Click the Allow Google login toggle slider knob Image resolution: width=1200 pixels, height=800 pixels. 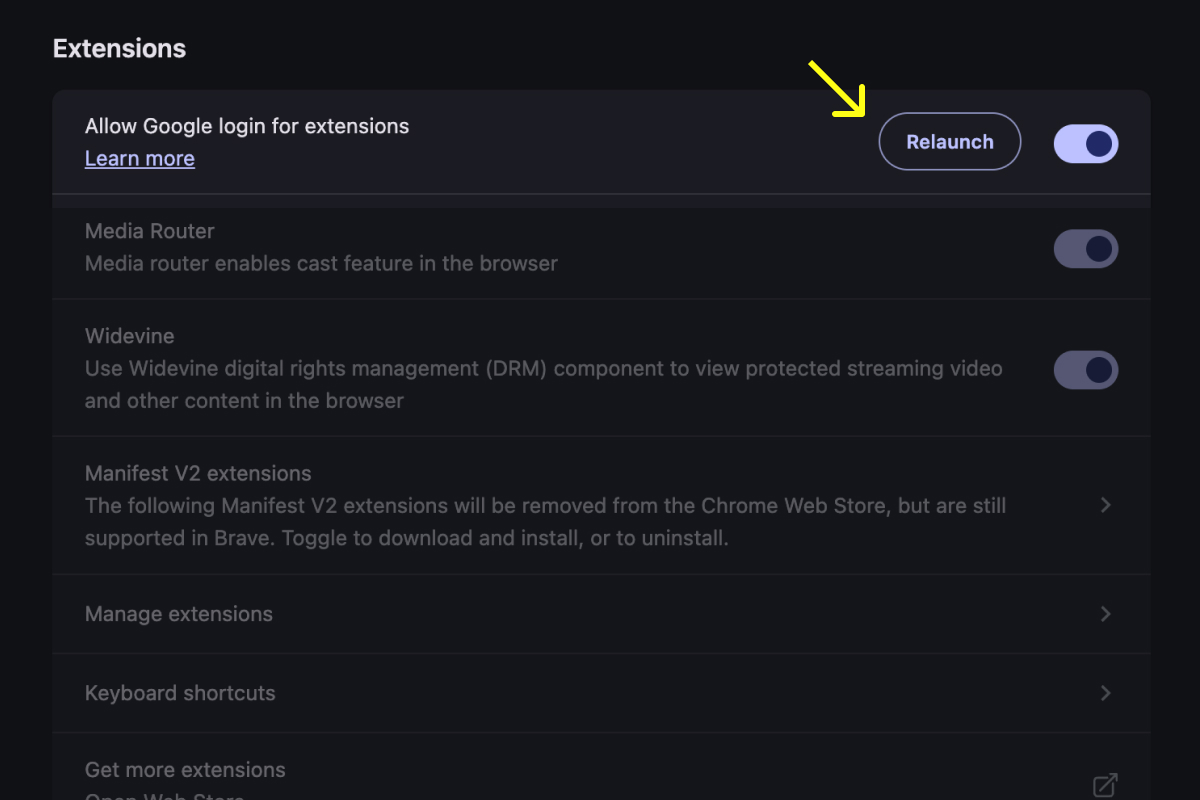click(x=1098, y=143)
